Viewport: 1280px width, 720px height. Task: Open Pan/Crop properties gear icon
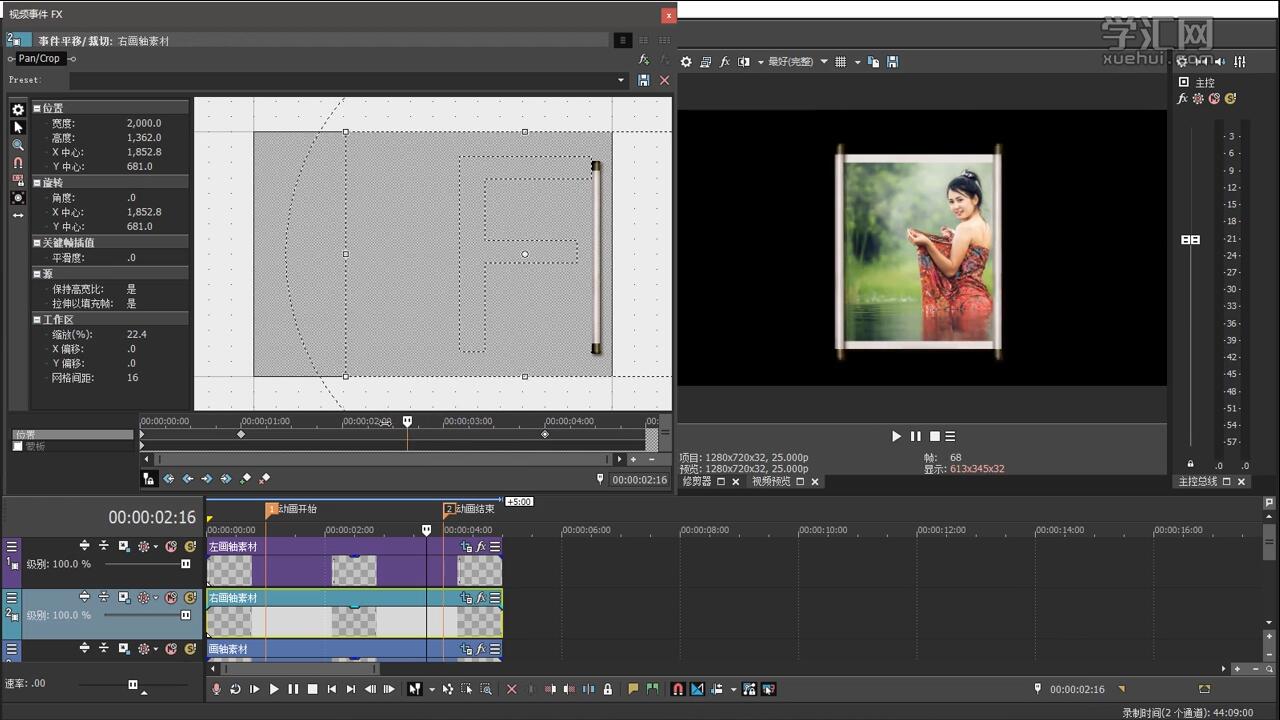coord(17,110)
